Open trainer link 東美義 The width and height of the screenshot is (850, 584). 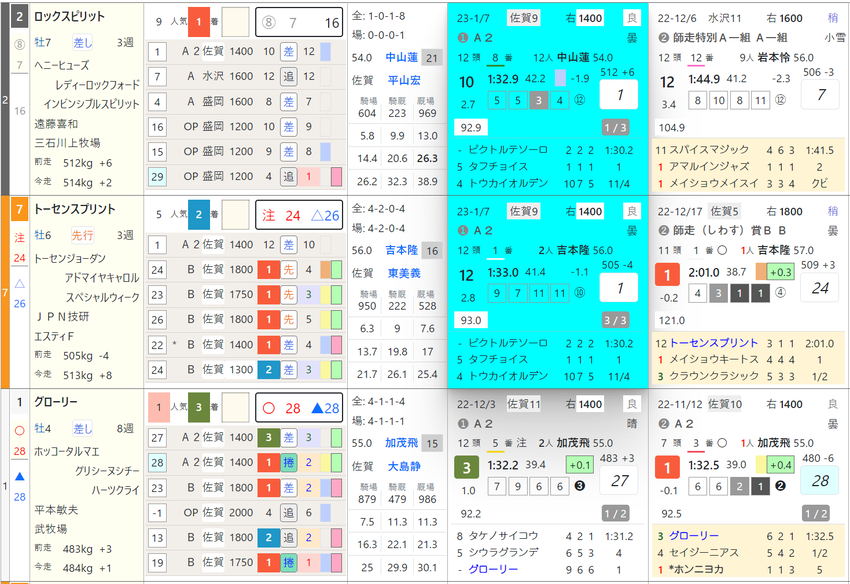(x=404, y=273)
